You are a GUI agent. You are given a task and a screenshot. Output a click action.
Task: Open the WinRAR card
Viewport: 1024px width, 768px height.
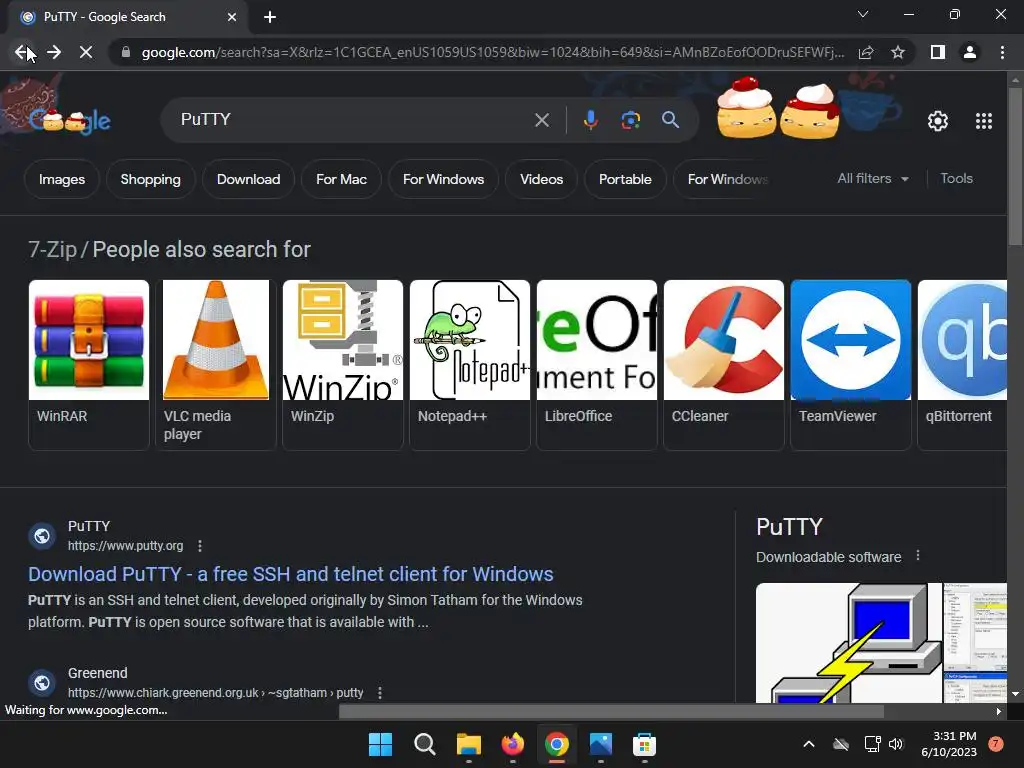click(89, 364)
